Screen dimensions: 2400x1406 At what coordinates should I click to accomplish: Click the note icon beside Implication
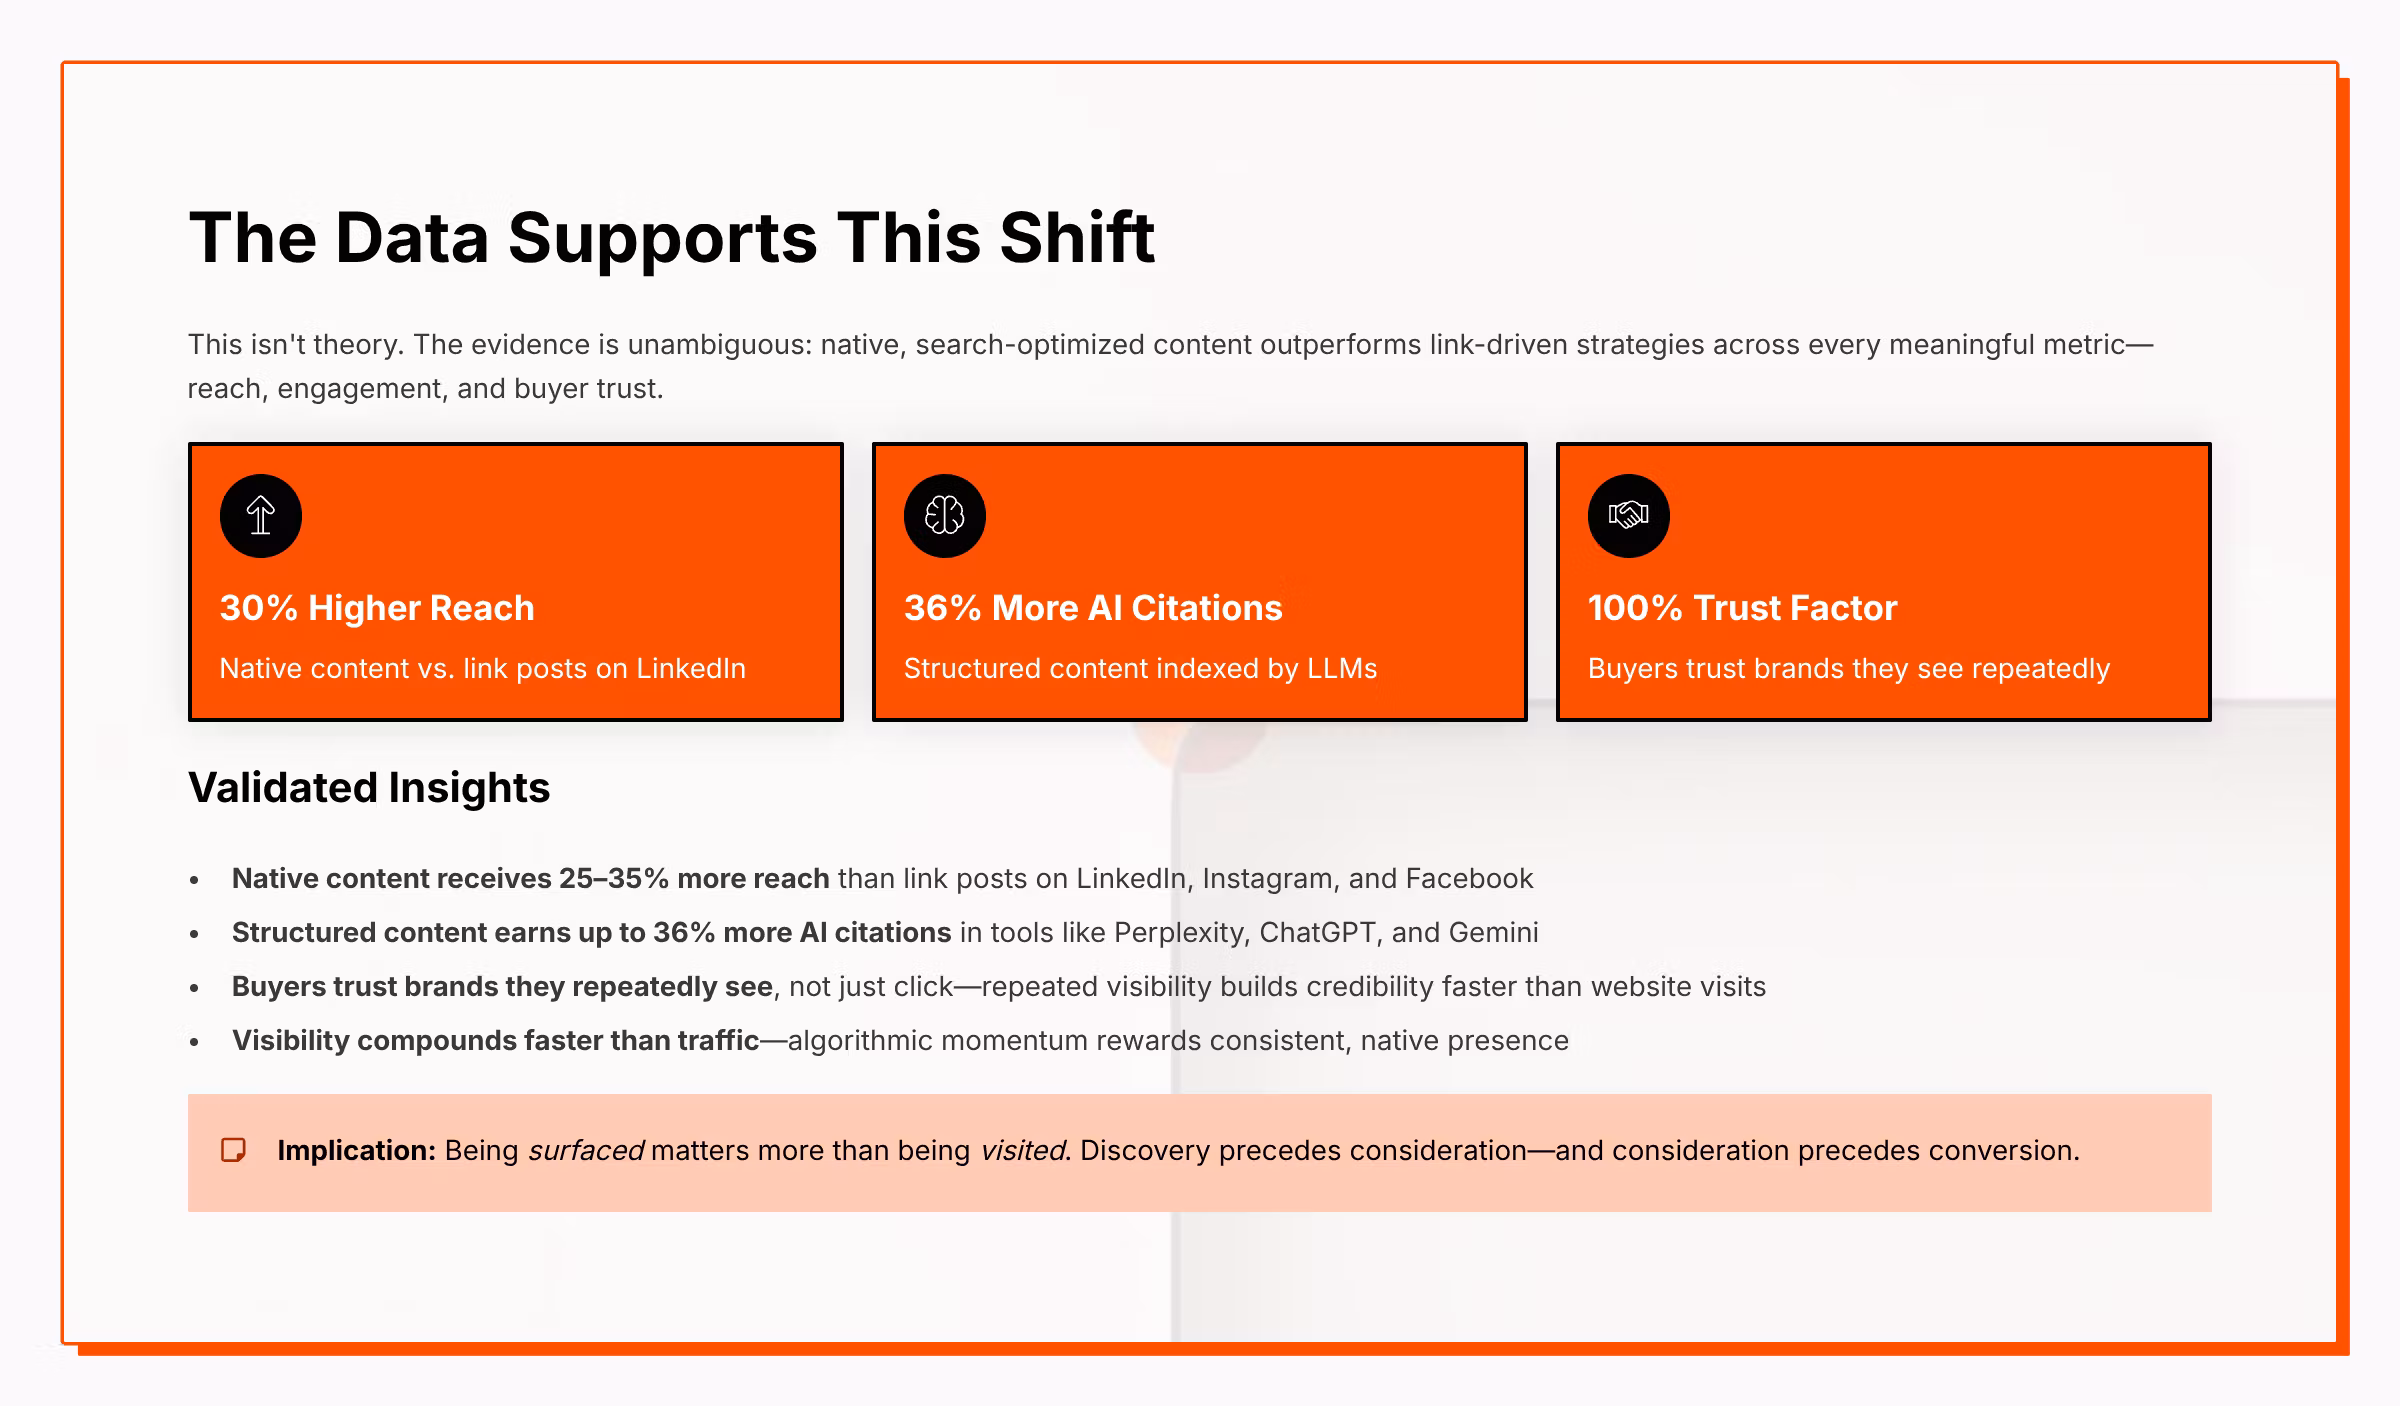point(233,1150)
